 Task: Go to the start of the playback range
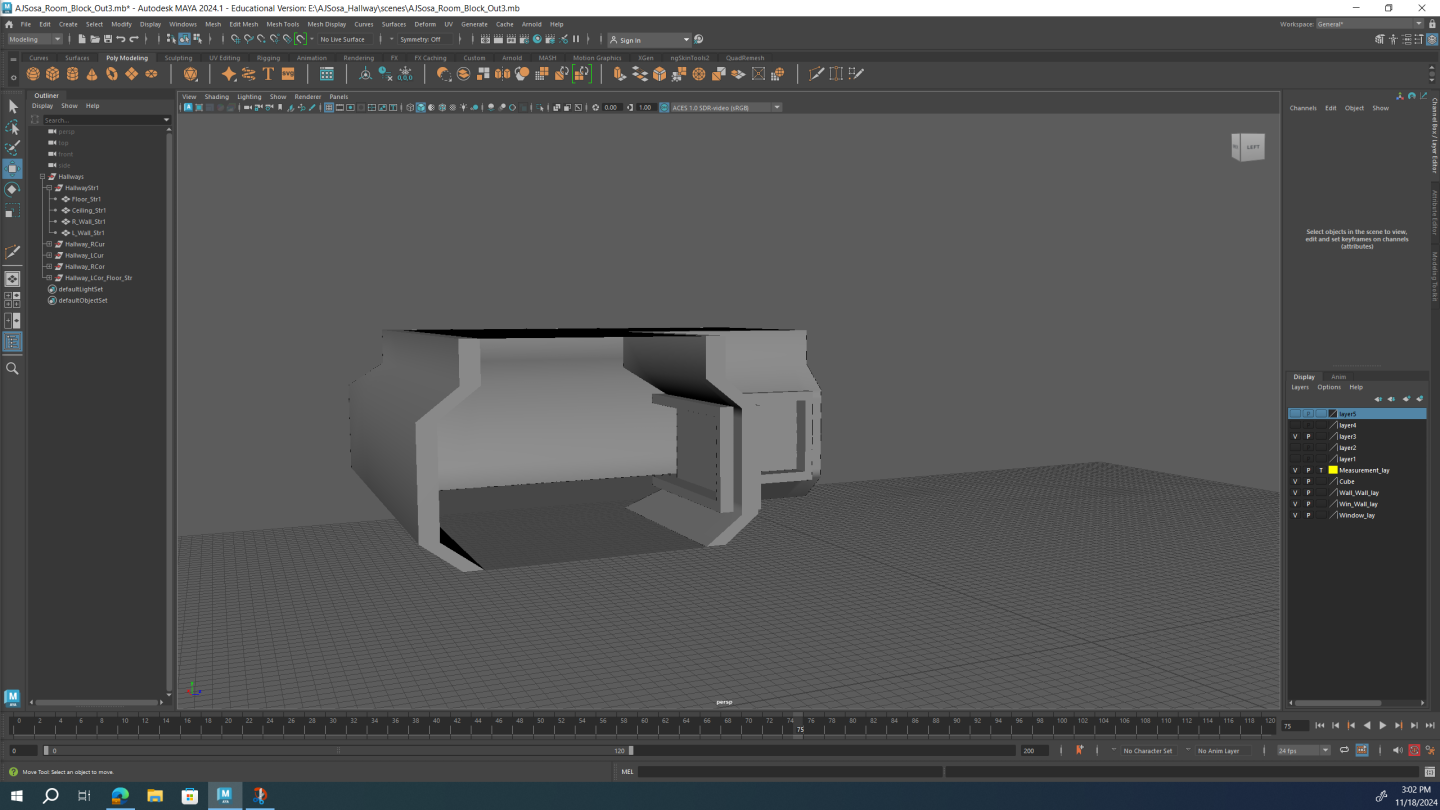click(x=1319, y=725)
